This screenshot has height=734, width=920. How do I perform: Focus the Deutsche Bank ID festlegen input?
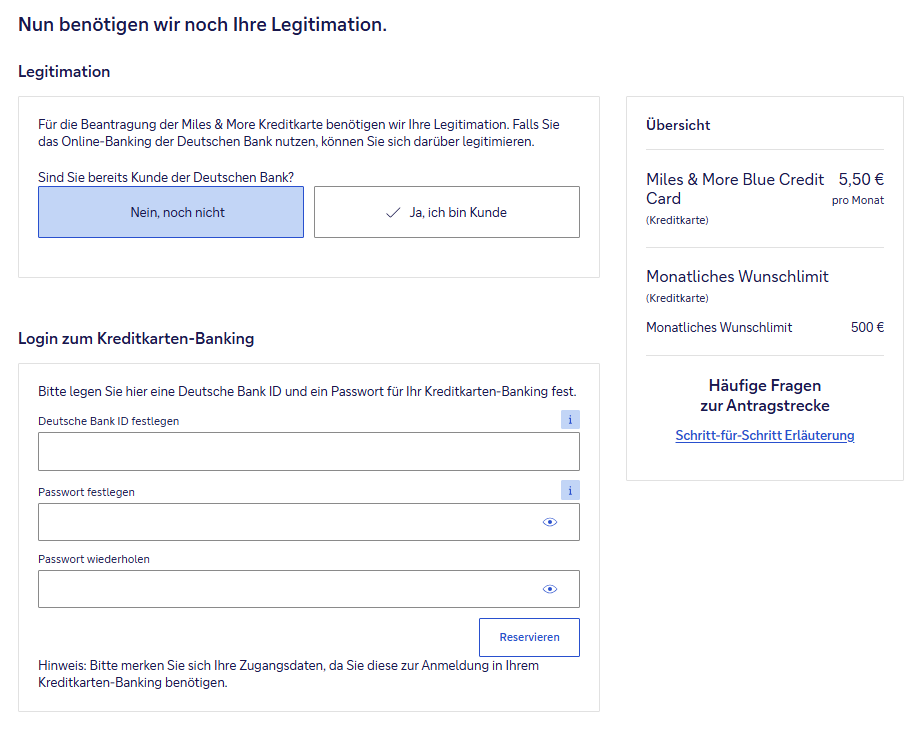pos(308,451)
